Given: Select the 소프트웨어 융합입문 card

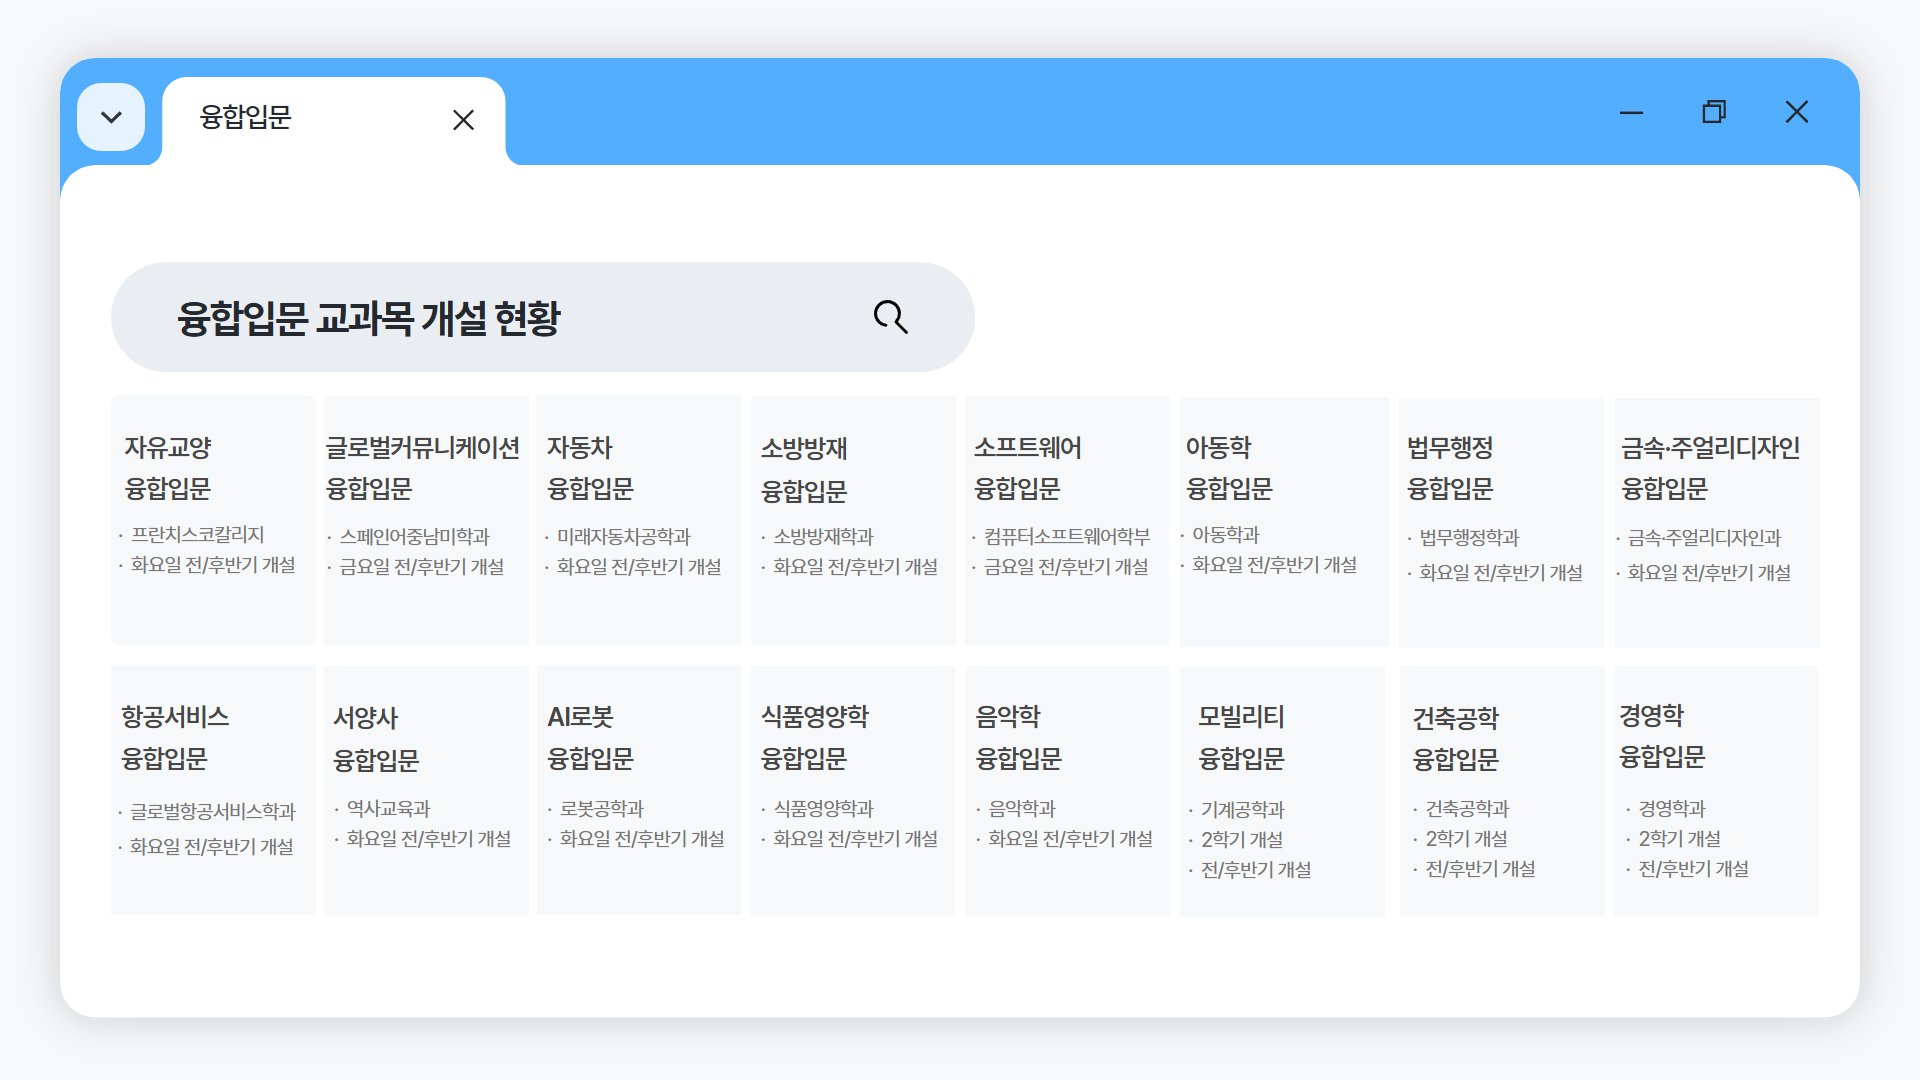Looking at the screenshot, I should point(1066,520).
